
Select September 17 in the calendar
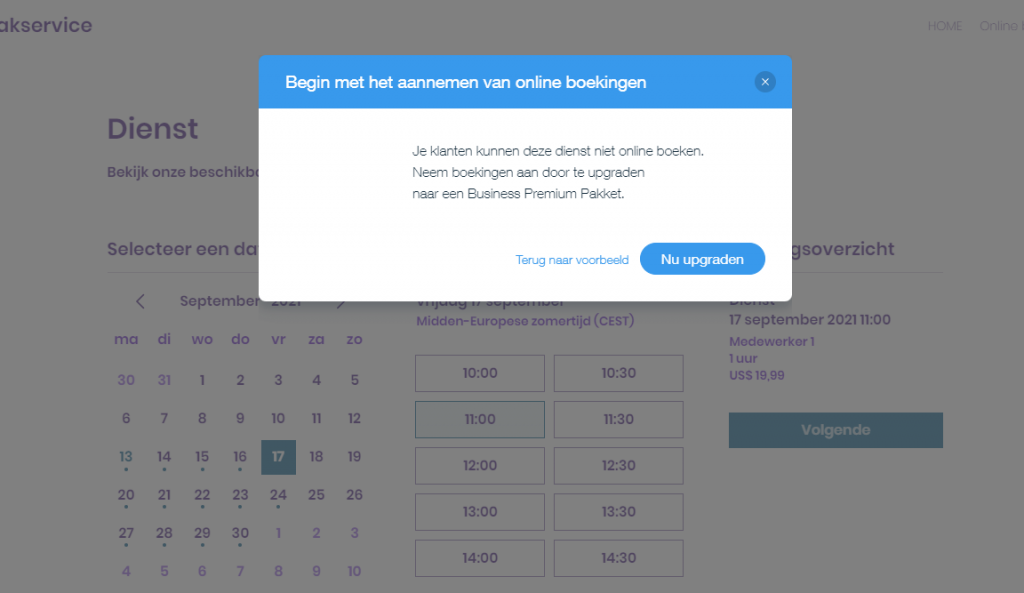point(278,457)
